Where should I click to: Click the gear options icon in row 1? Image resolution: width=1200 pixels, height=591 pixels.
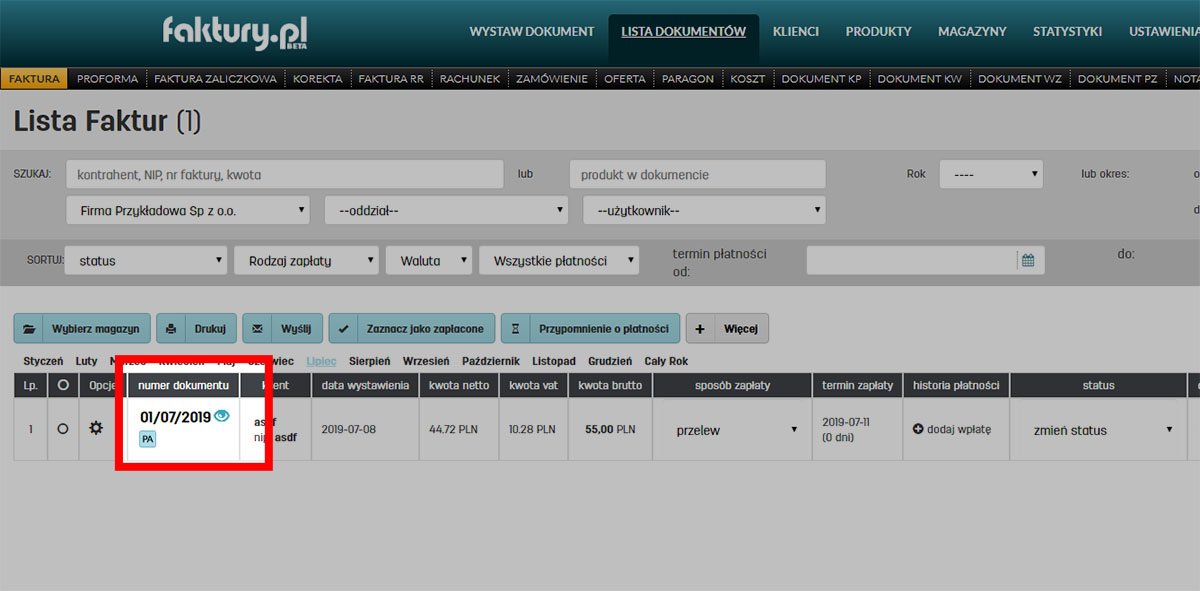96,428
